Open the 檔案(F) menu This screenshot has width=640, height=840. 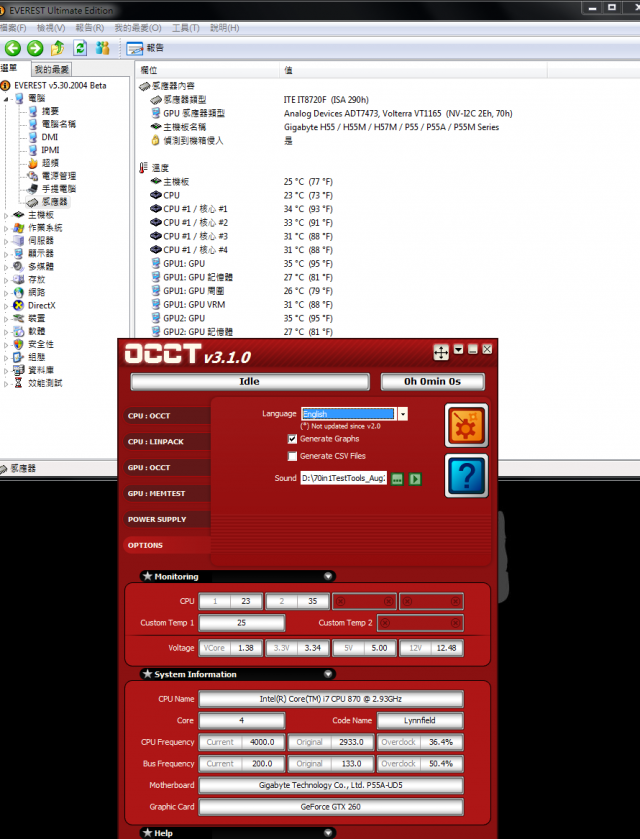[x=13, y=28]
